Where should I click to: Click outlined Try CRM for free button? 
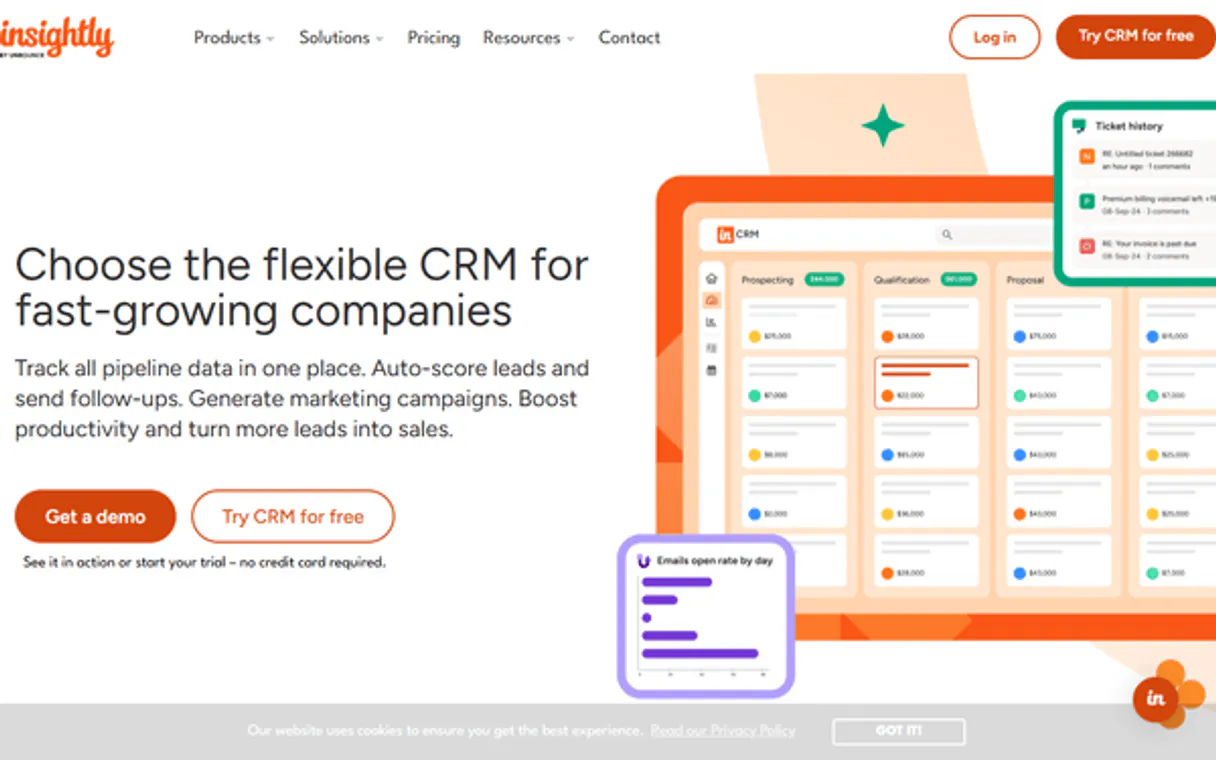[x=293, y=517]
